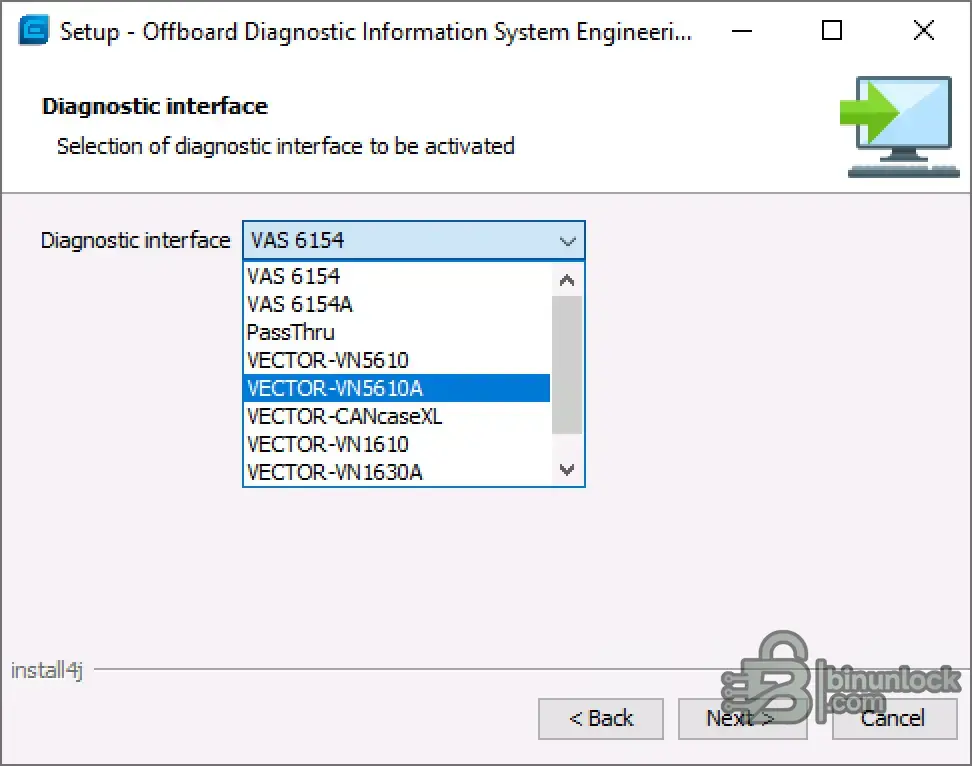
Task: Select VECTOR-VN5610 list entry
Action: 397,360
